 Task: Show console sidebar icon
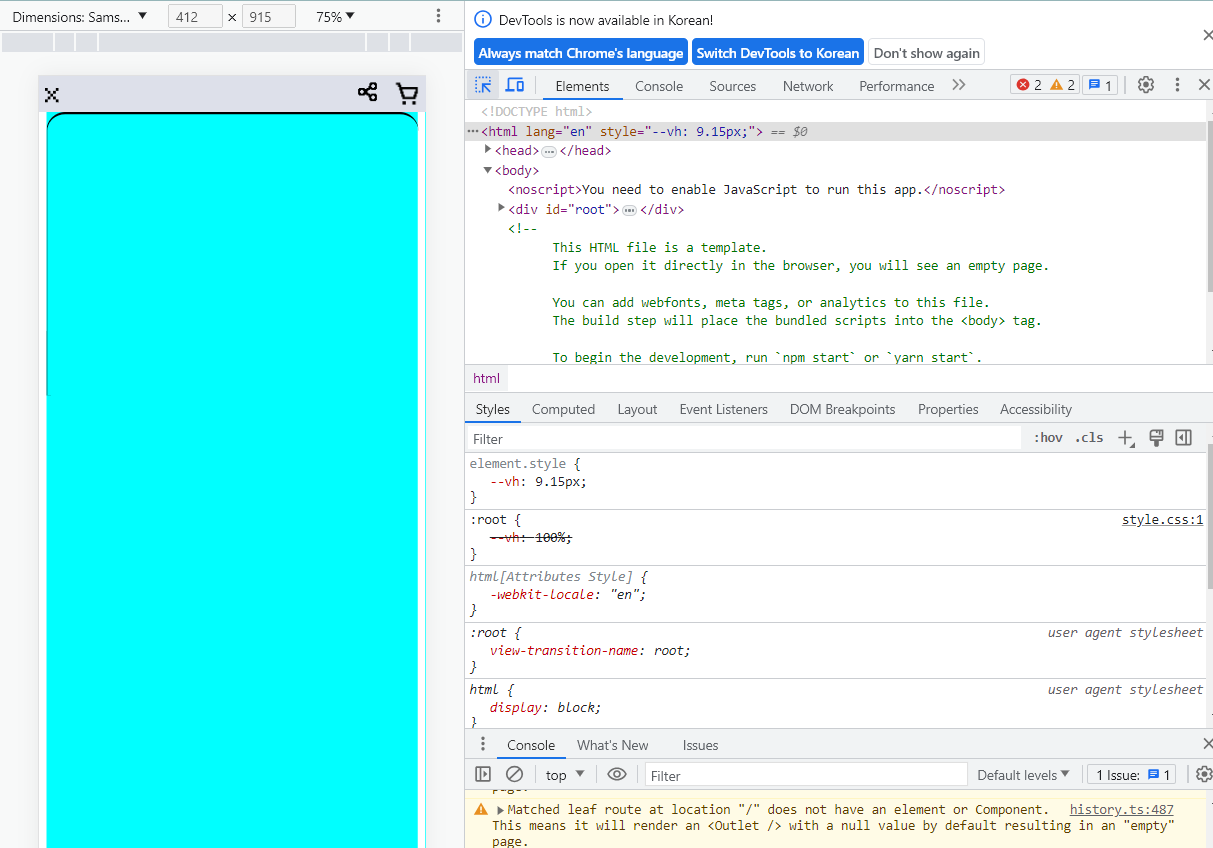click(483, 774)
